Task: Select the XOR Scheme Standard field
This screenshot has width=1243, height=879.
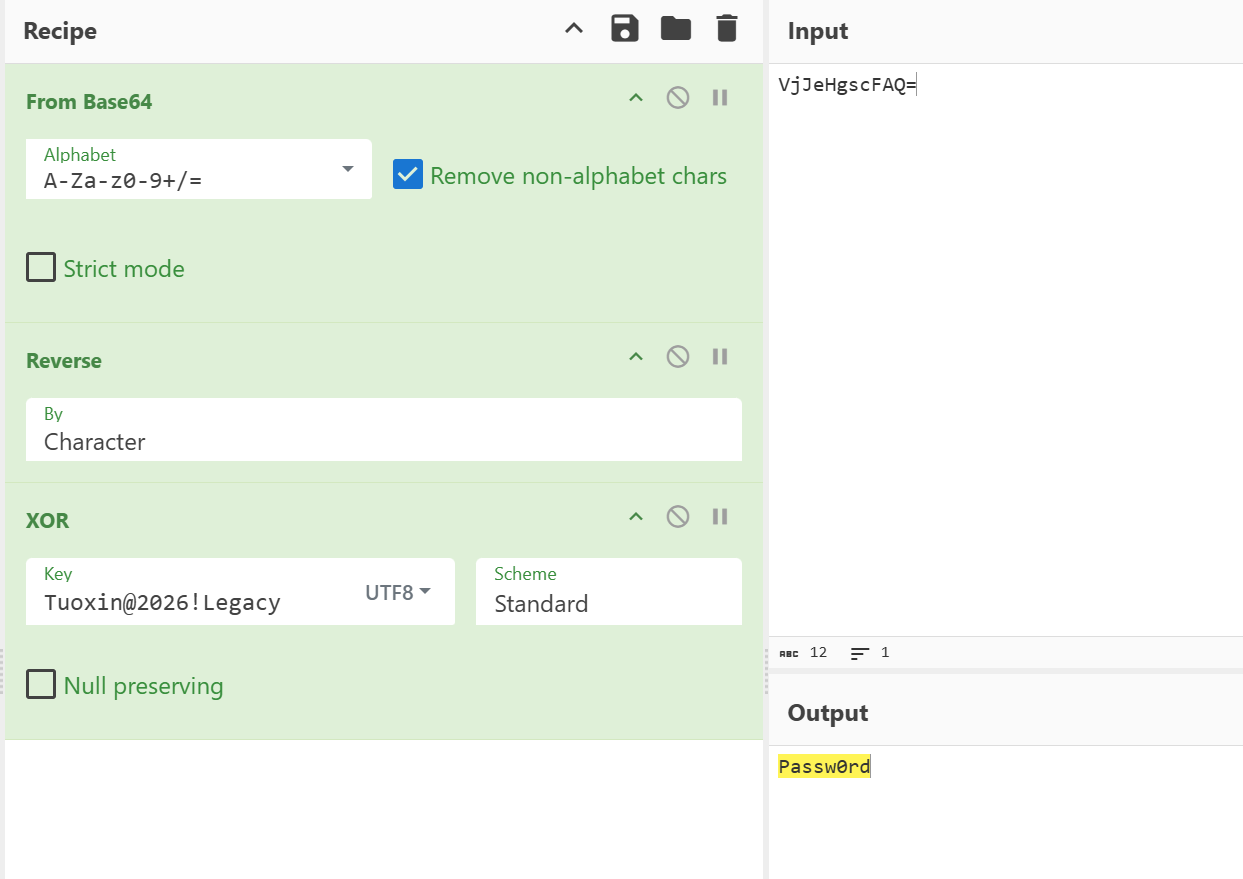Action: [609, 592]
